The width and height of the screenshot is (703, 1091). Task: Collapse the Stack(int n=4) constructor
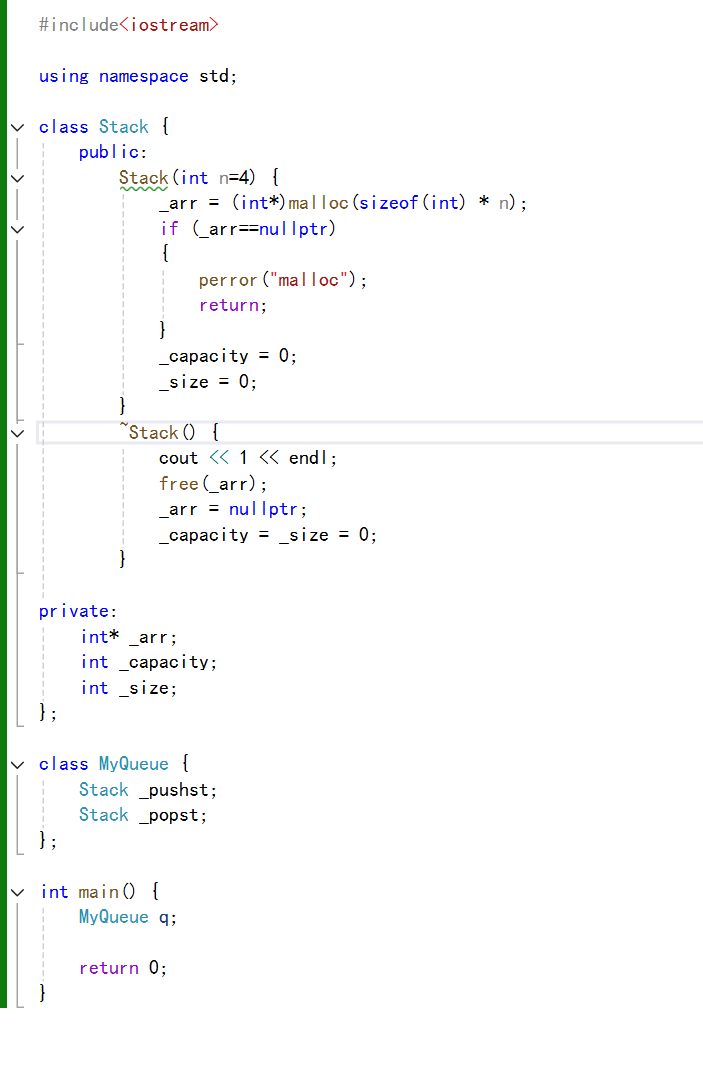pos(17,178)
